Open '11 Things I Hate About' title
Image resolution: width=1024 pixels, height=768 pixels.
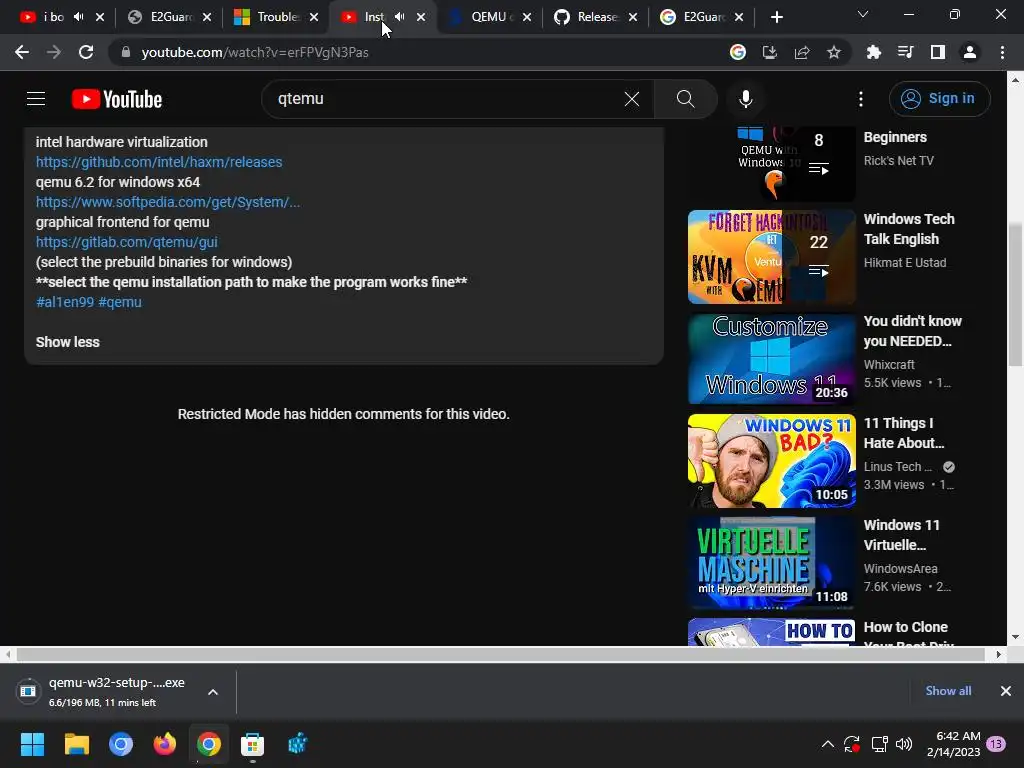pyautogui.click(x=904, y=433)
